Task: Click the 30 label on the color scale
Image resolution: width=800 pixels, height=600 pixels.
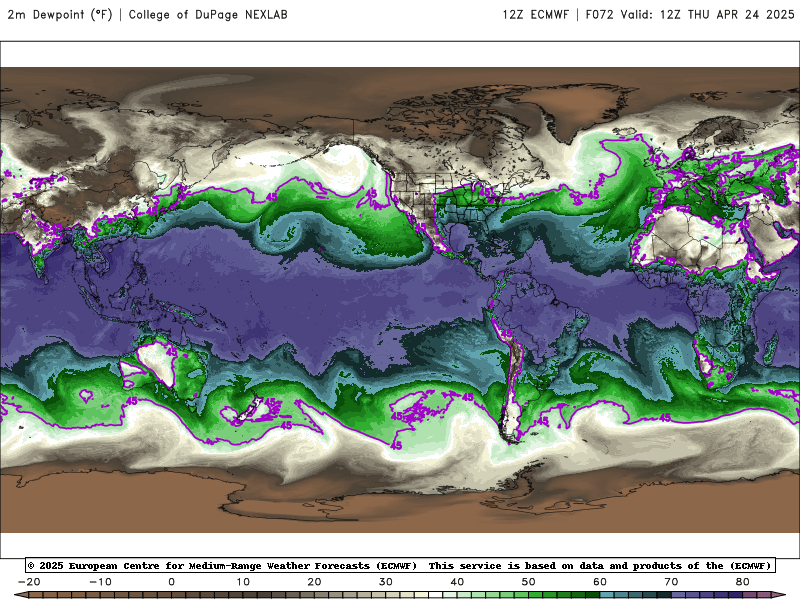Action: click(386, 582)
